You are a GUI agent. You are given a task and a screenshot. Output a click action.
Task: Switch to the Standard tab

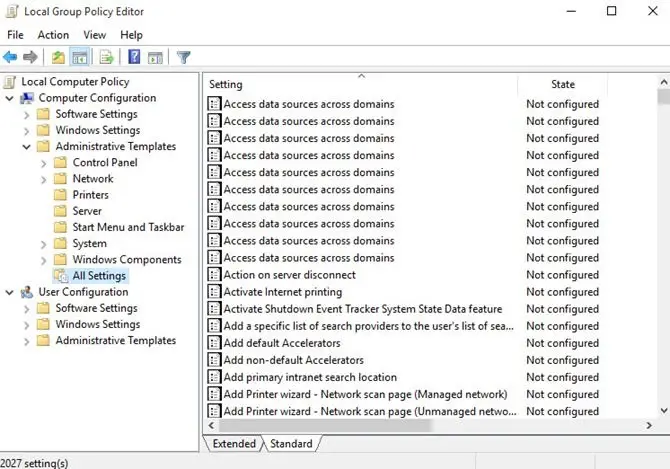291,444
